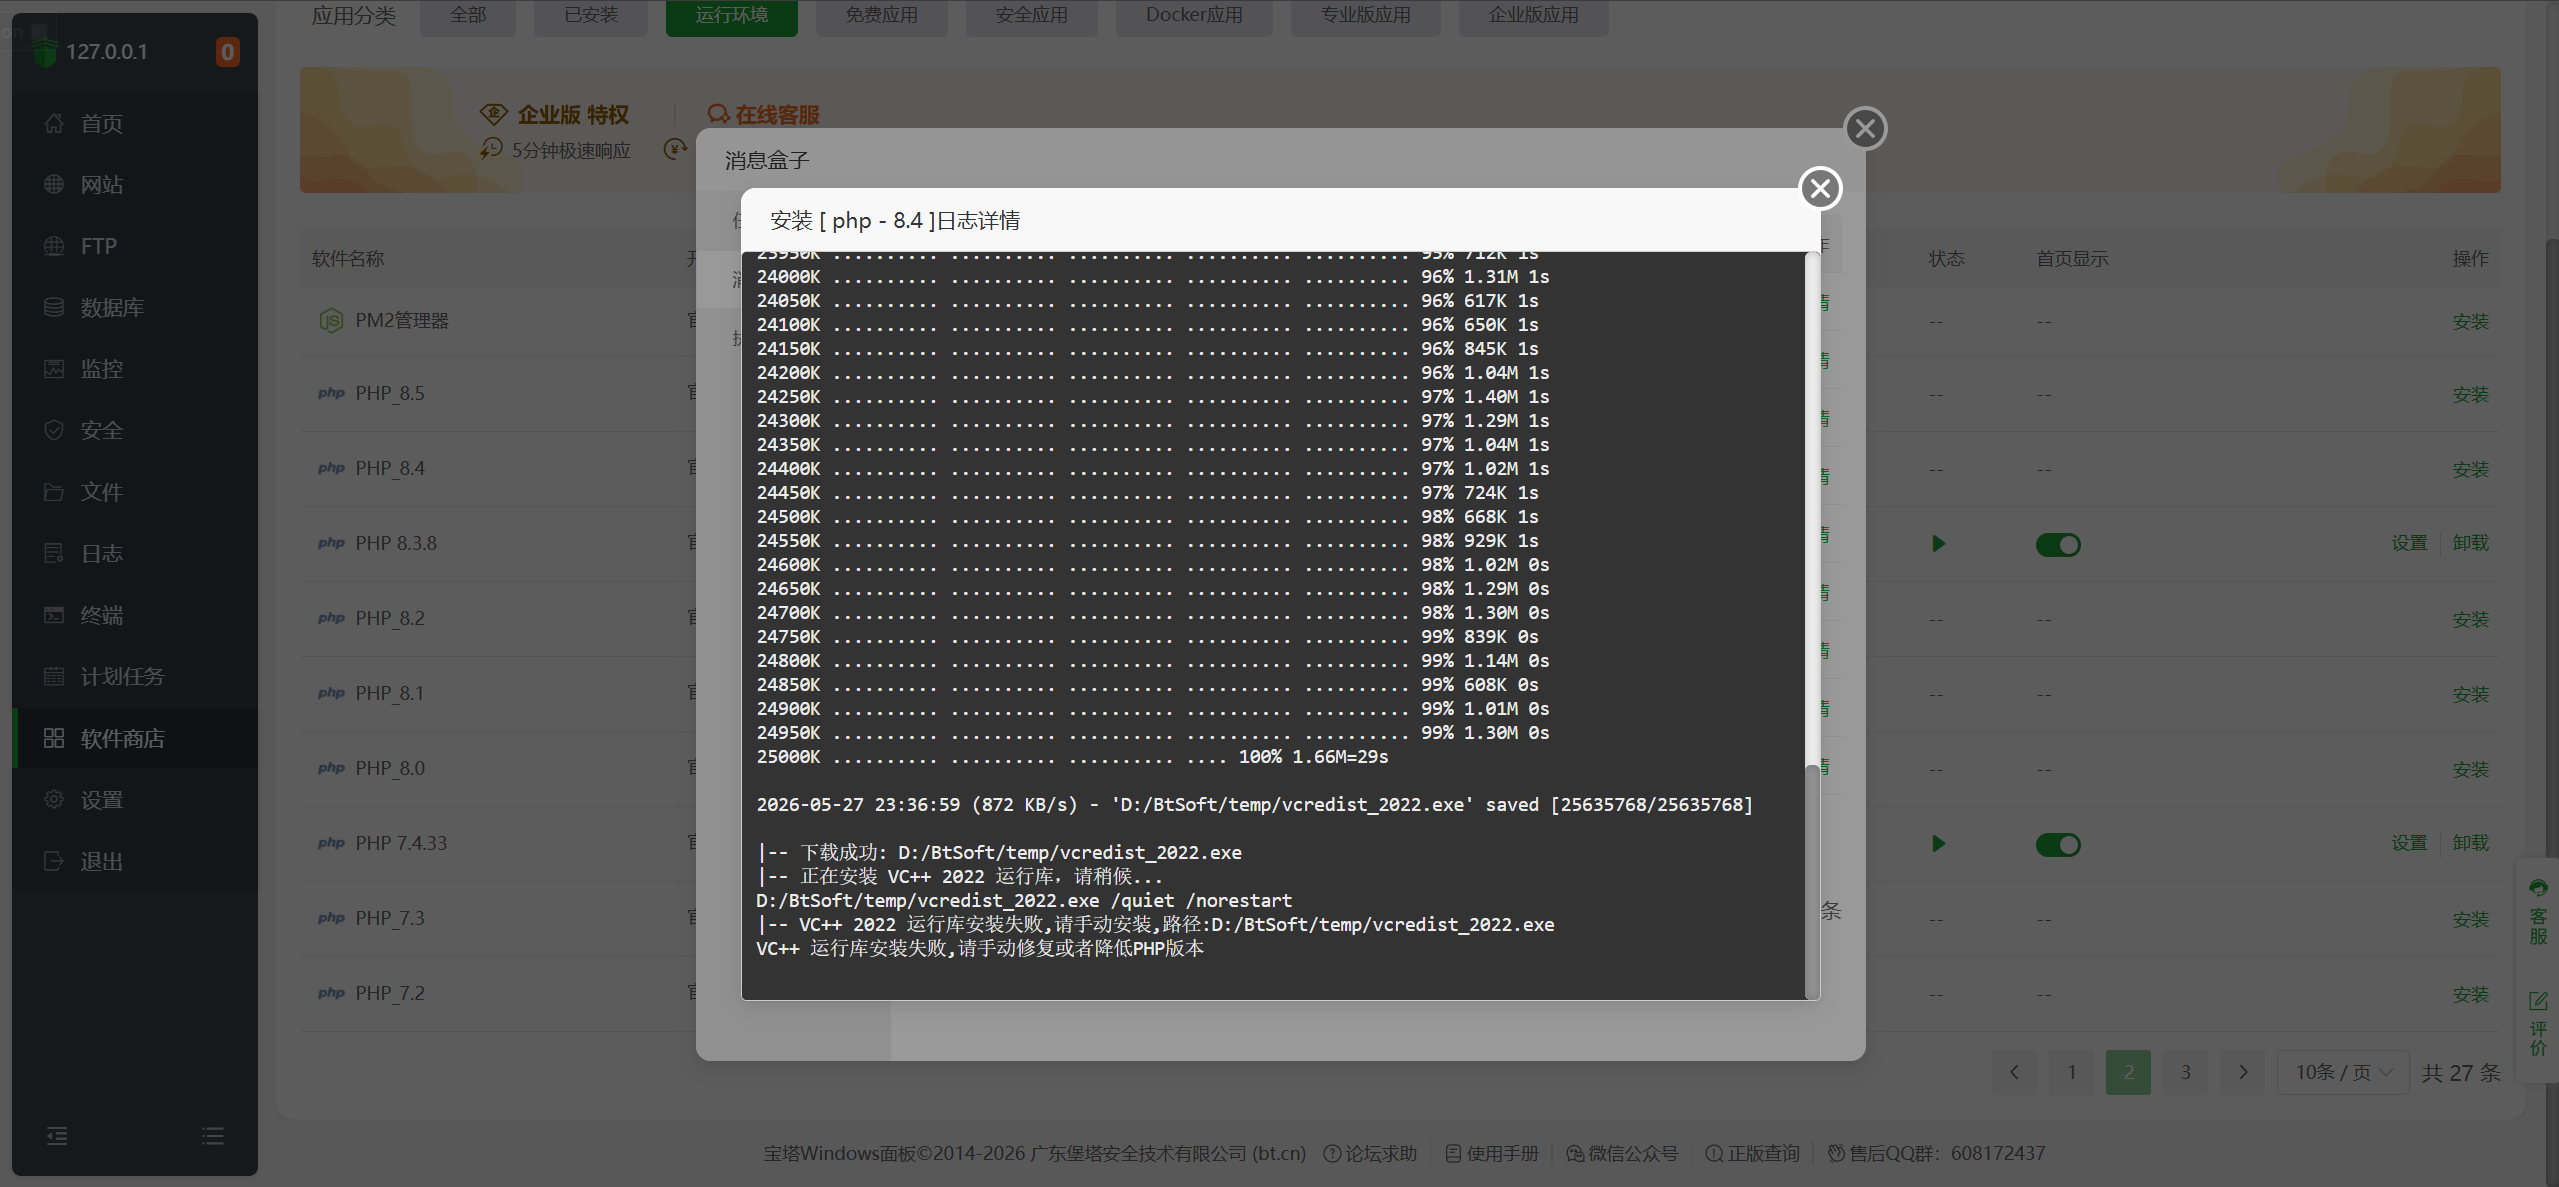Click 卸载 for PHP 8.3.8
The width and height of the screenshot is (2559, 1187).
(2471, 543)
